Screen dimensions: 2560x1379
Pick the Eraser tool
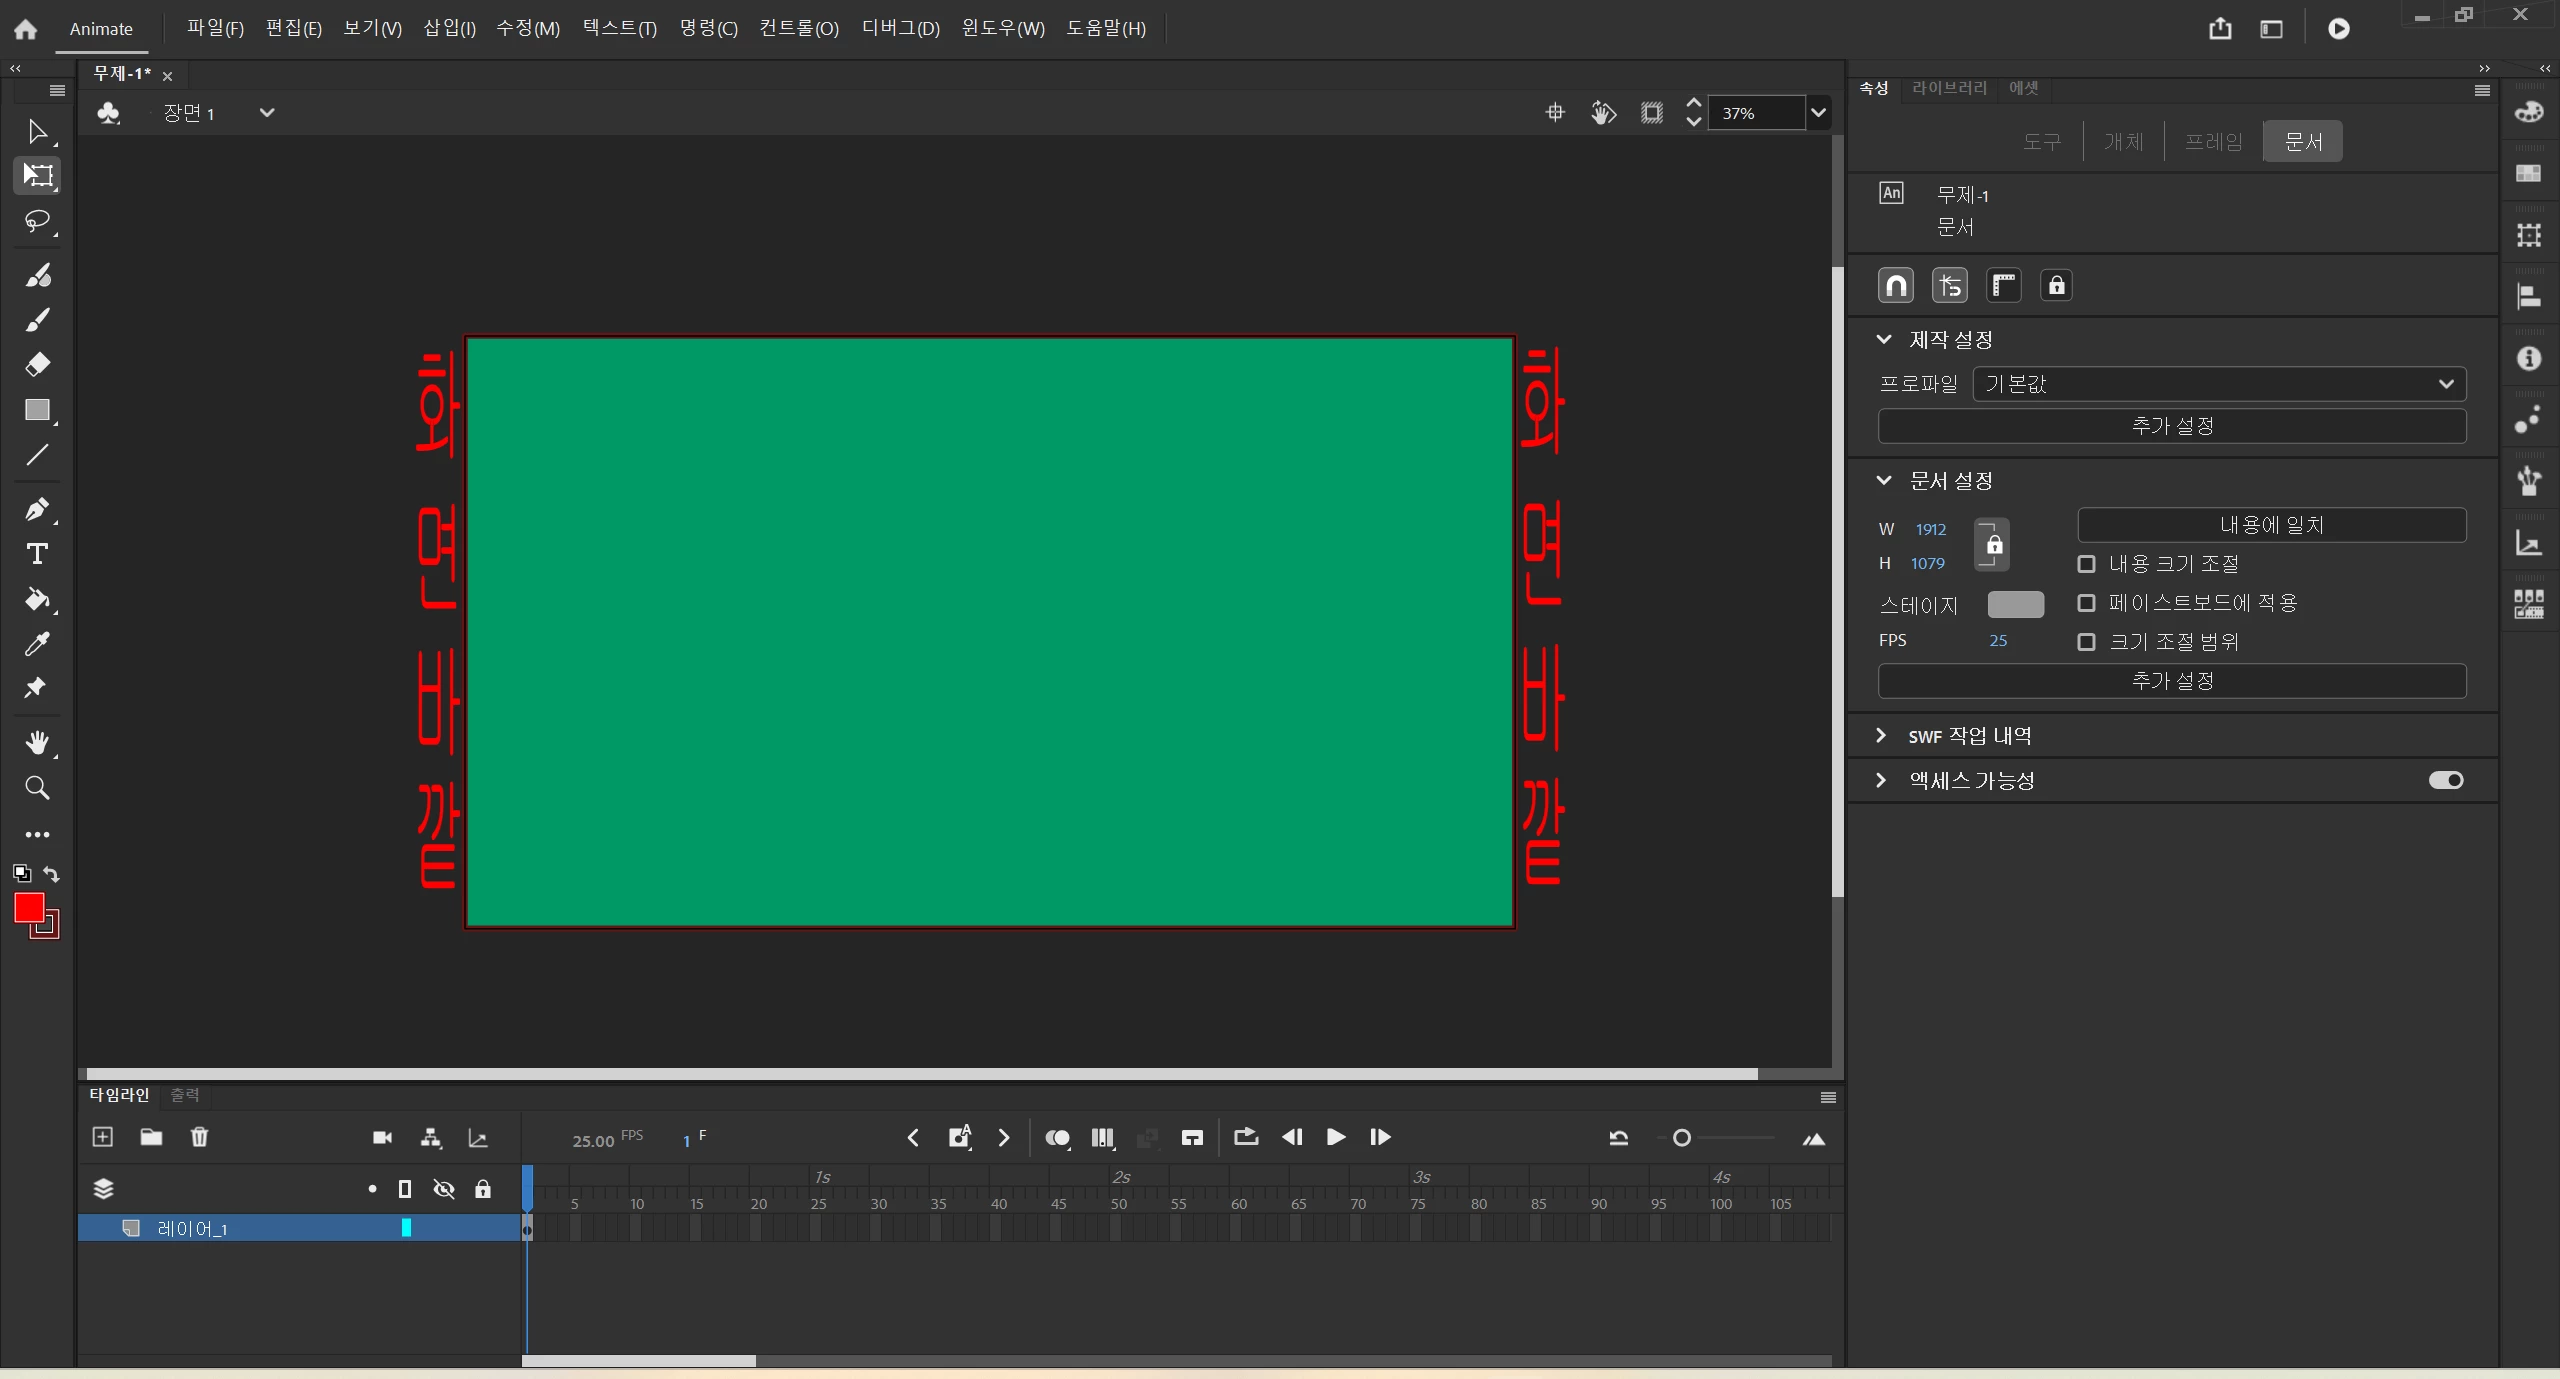[x=37, y=364]
